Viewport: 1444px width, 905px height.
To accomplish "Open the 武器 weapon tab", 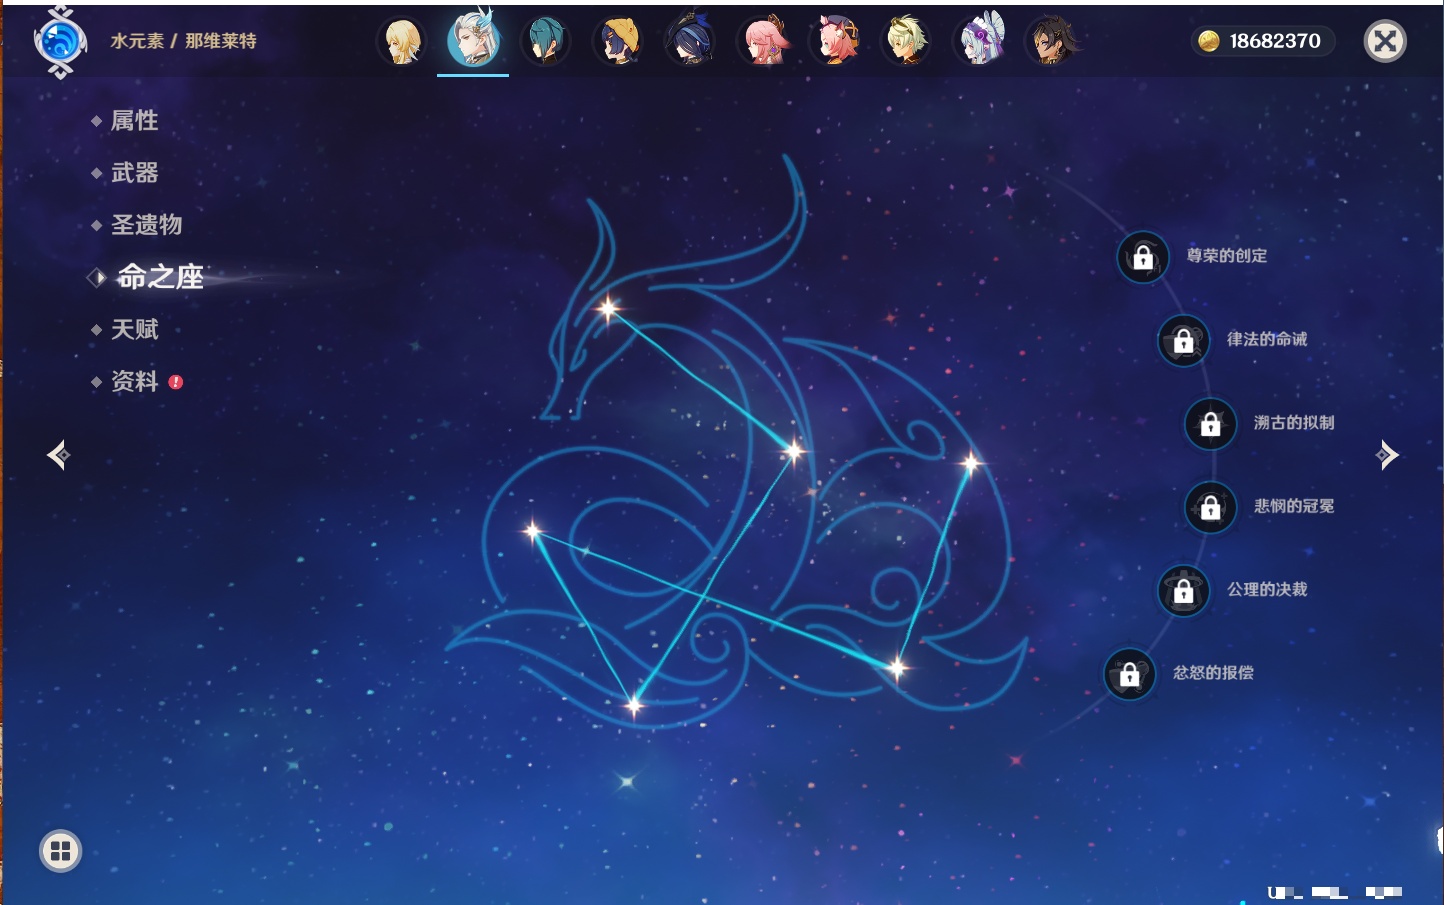I will pyautogui.click(x=134, y=173).
